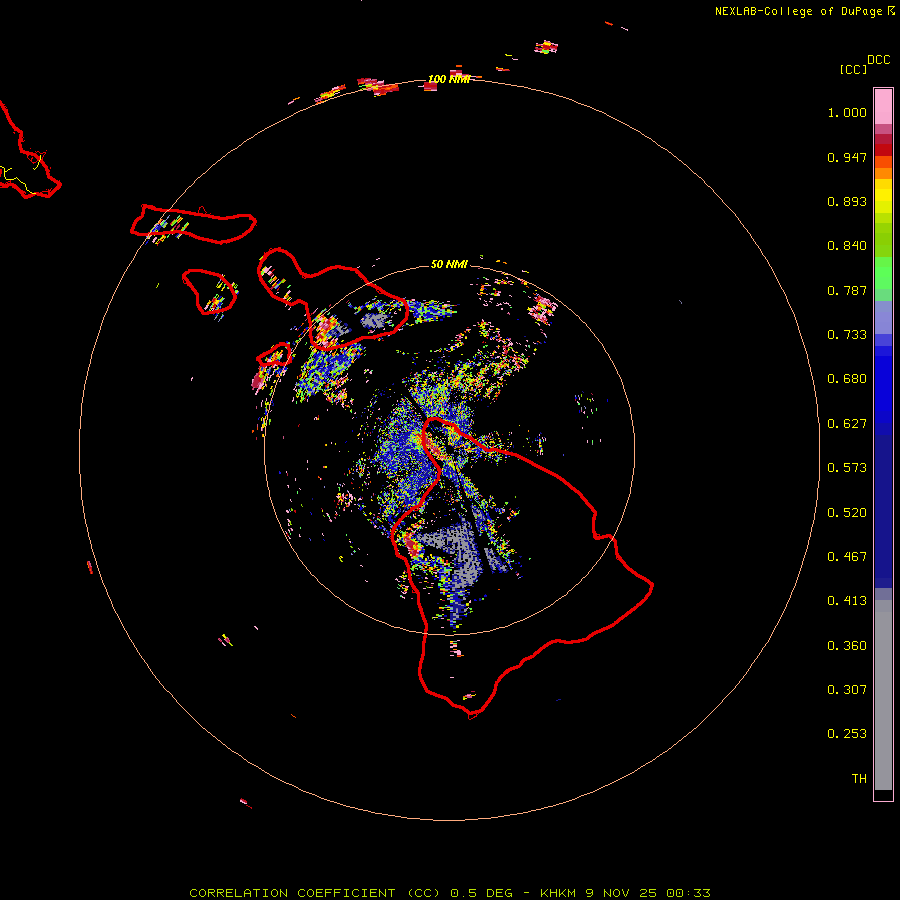Click the 9 NOV 25 date in the caption
900x900 pixels.
point(620,893)
